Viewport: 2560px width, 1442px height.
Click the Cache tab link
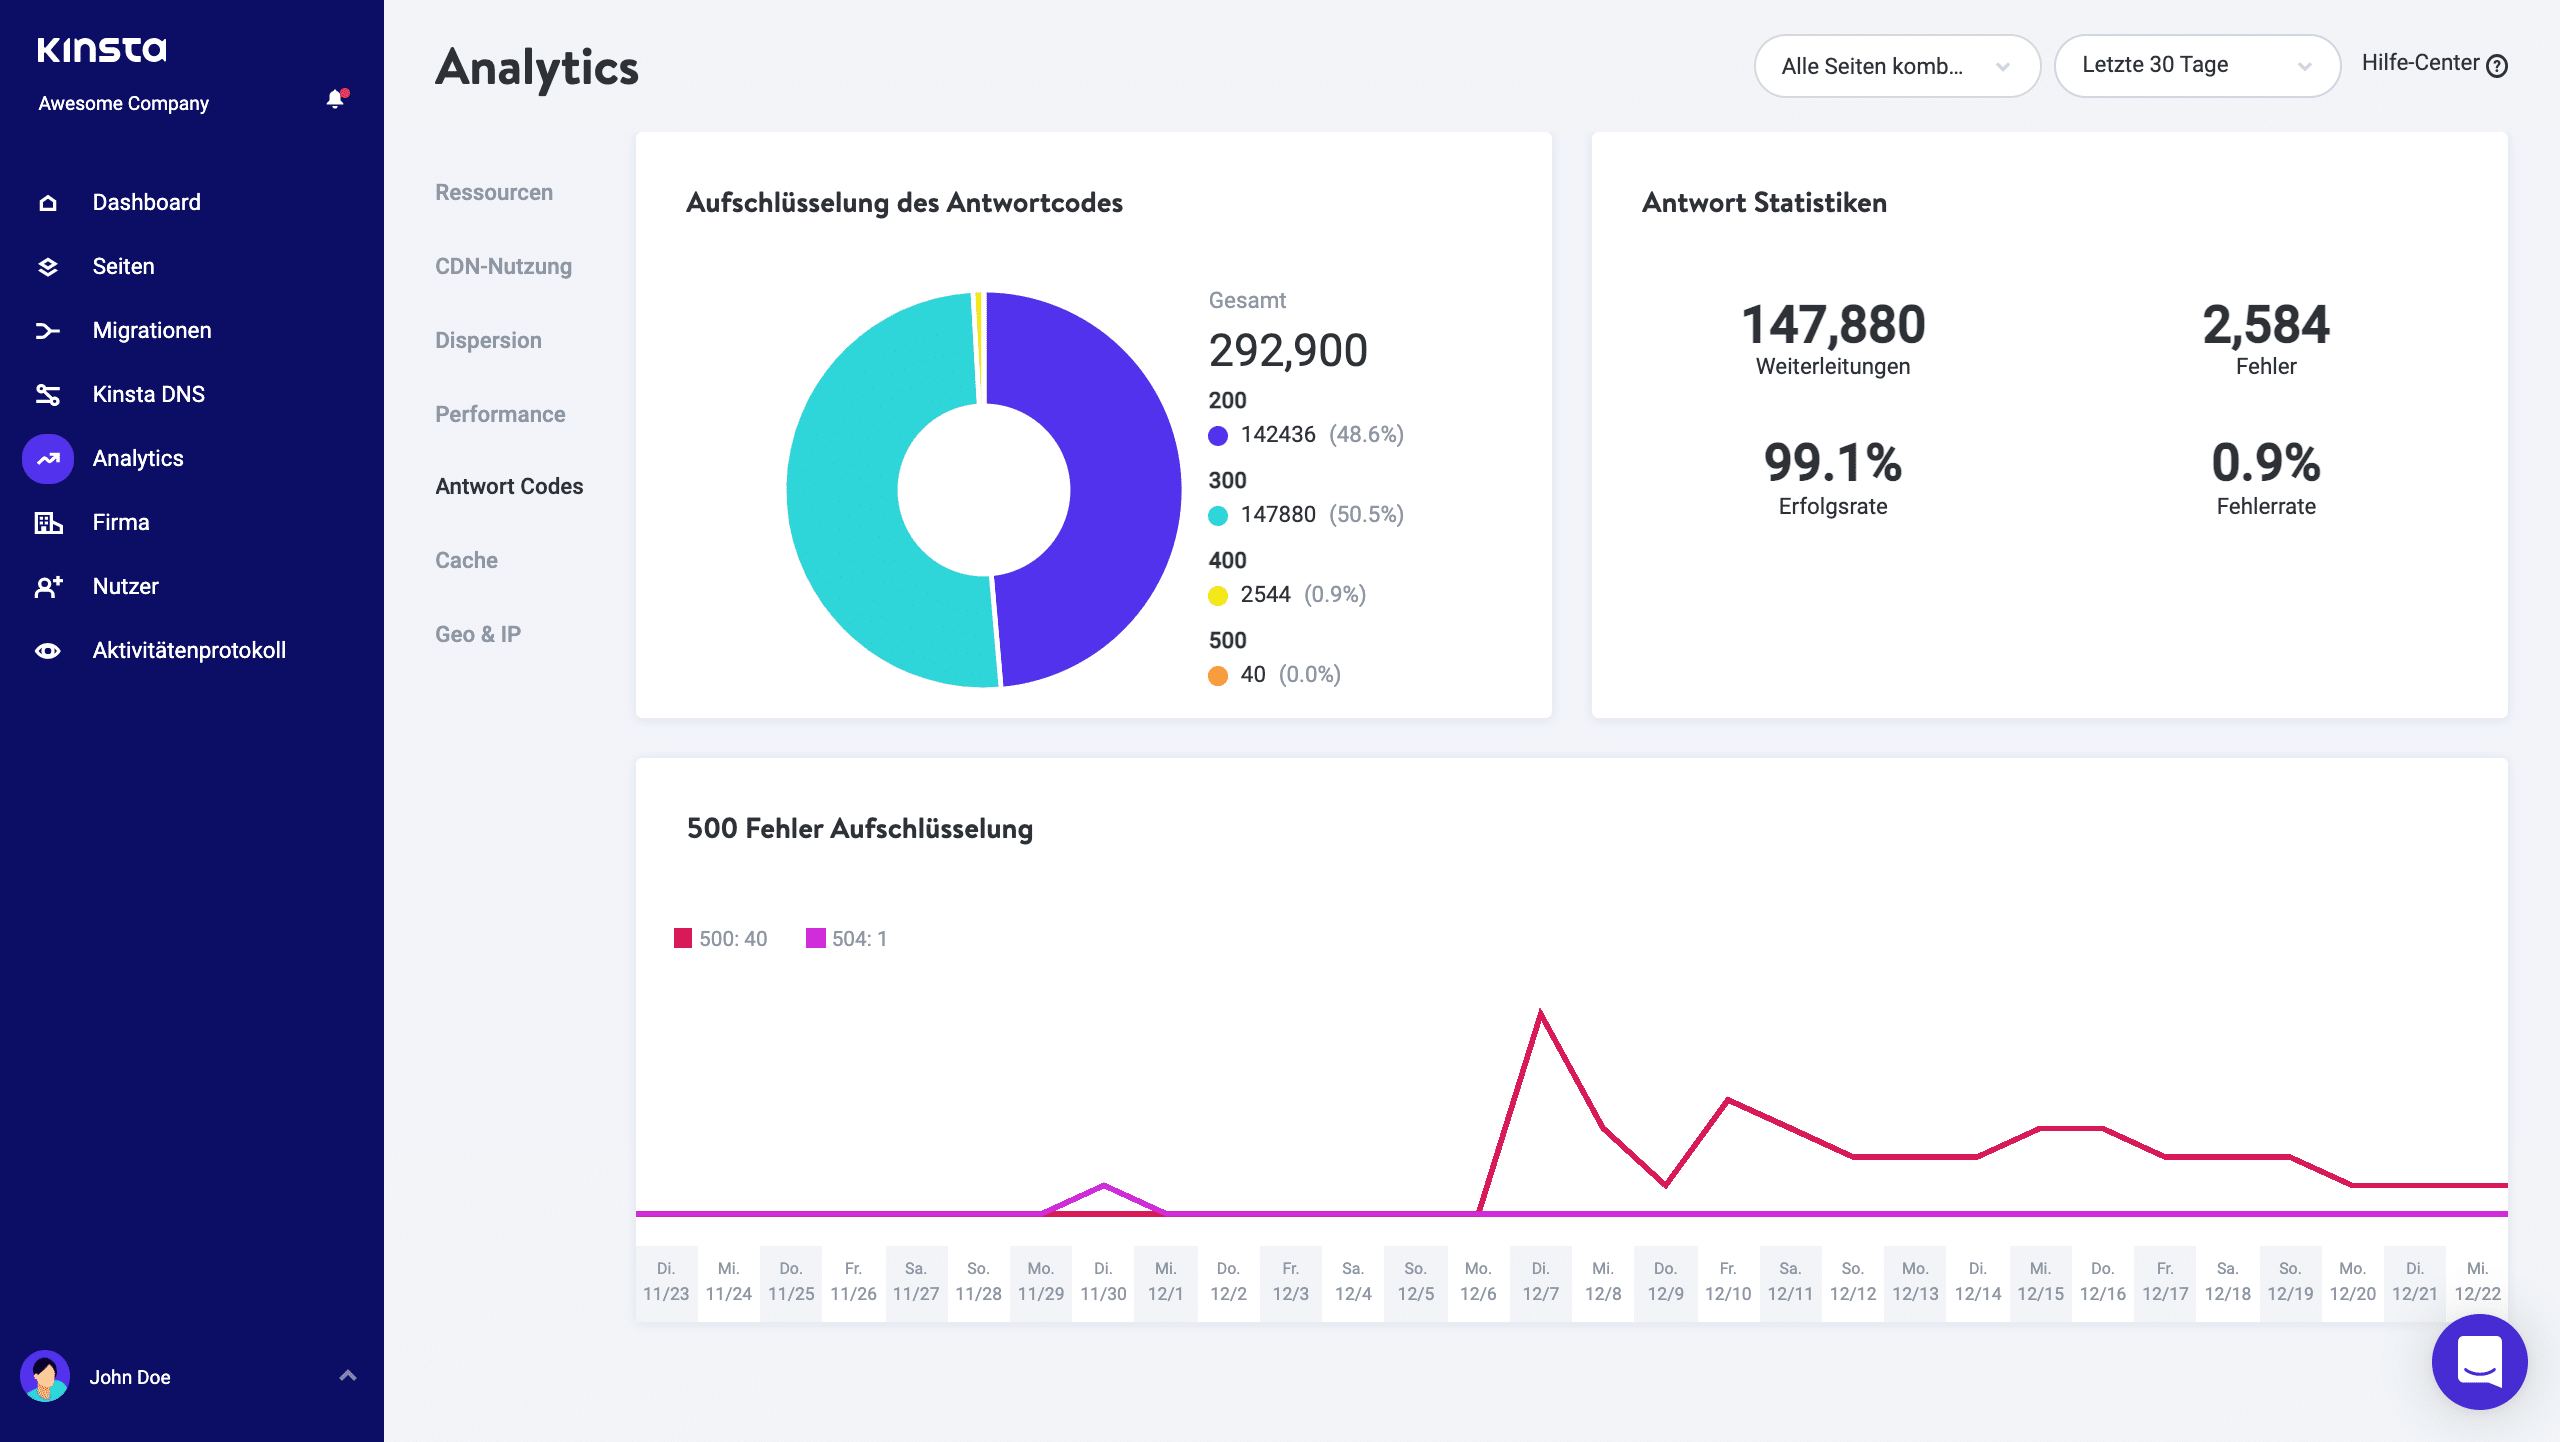tap(466, 561)
